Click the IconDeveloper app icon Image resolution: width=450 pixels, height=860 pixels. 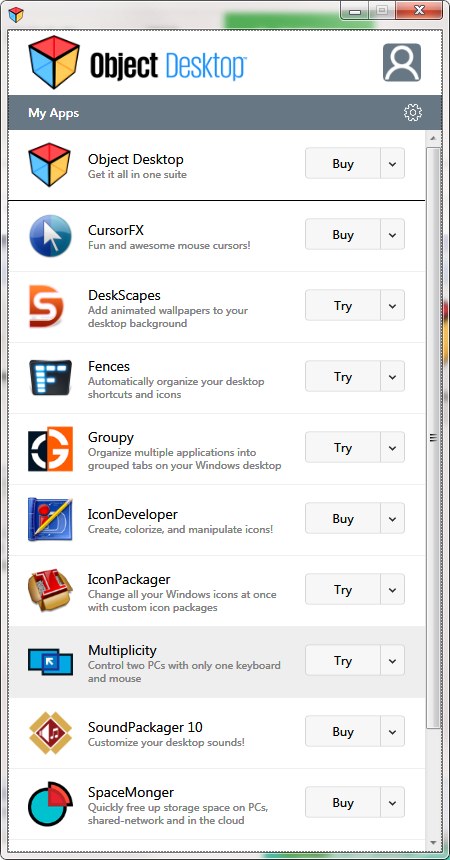(50, 519)
